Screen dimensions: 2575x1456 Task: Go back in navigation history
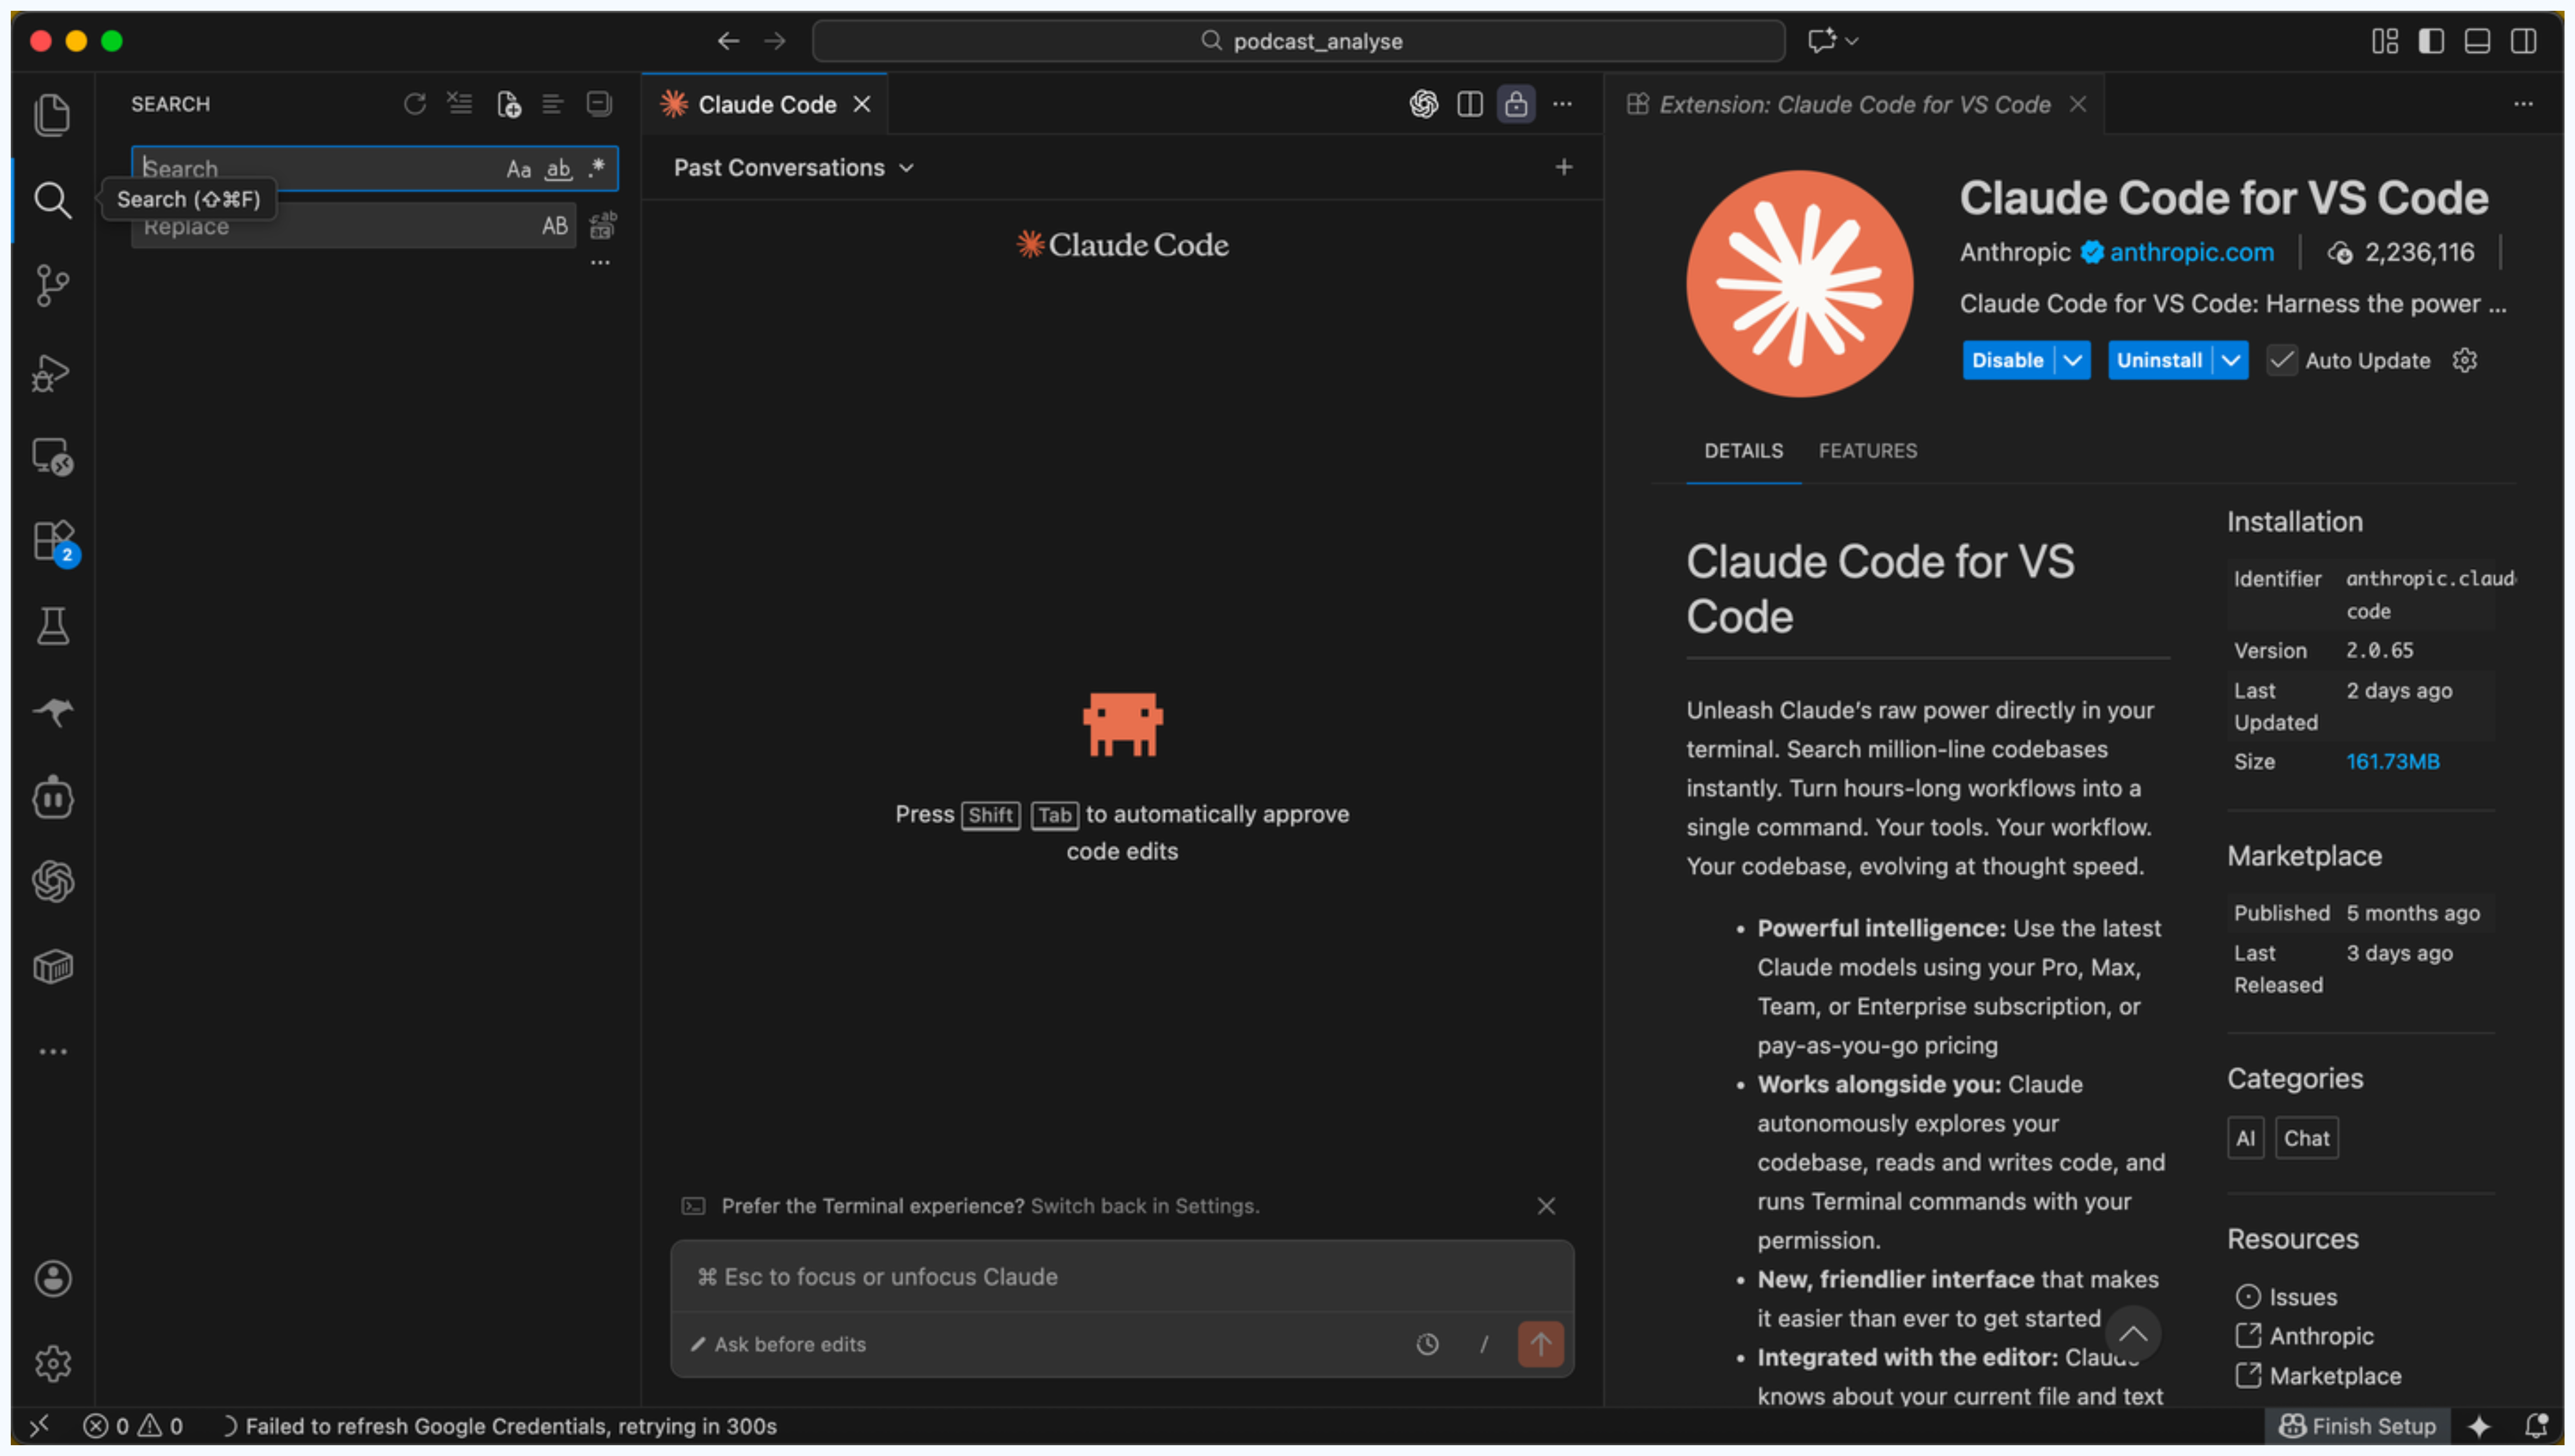click(x=728, y=41)
